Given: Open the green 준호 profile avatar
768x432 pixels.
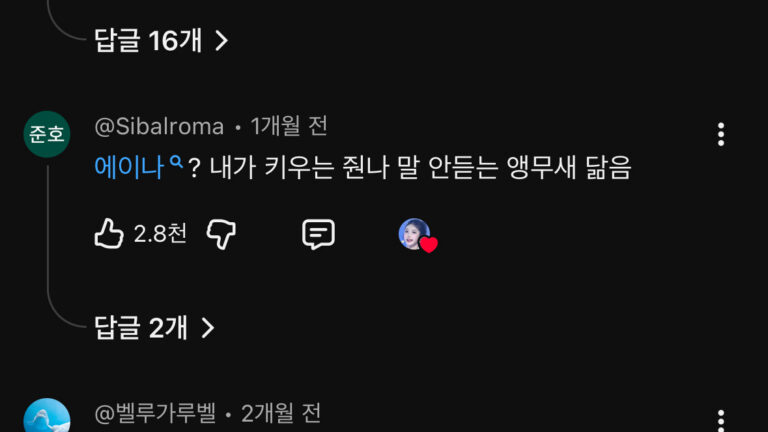Looking at the screenshot, I should click(47, 134).
